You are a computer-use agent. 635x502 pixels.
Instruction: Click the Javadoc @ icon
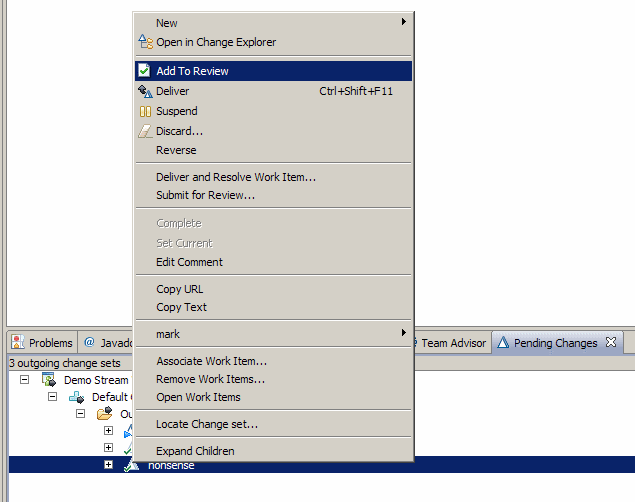tap(89, 342)
